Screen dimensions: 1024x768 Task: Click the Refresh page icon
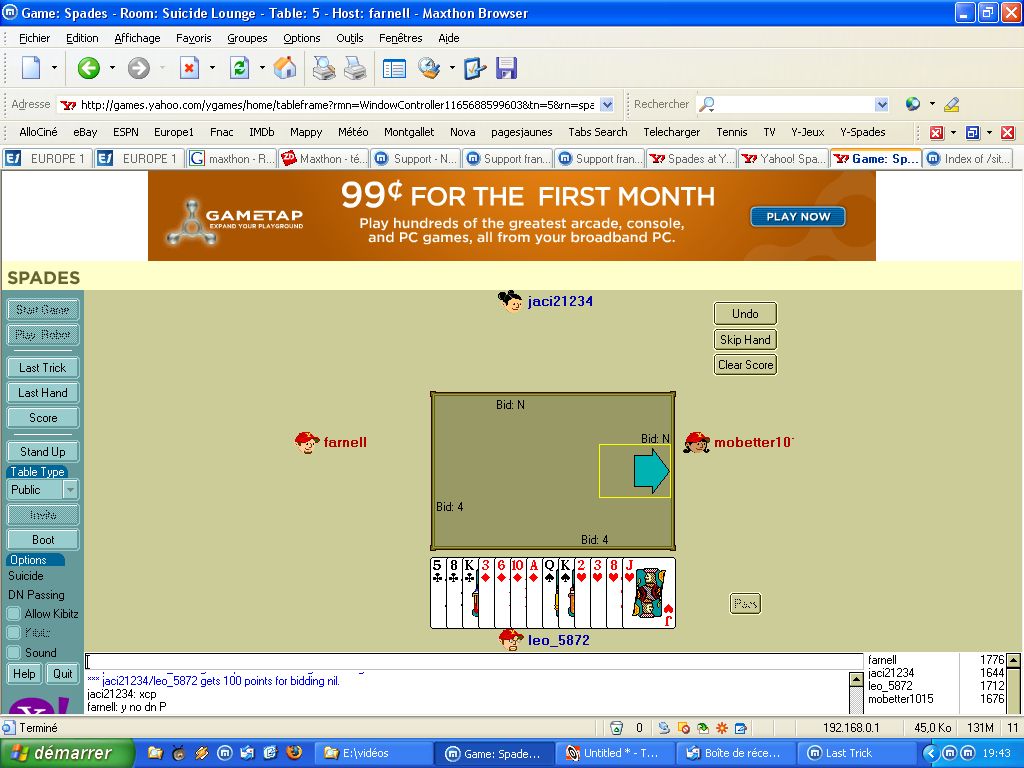pos(239,68)
